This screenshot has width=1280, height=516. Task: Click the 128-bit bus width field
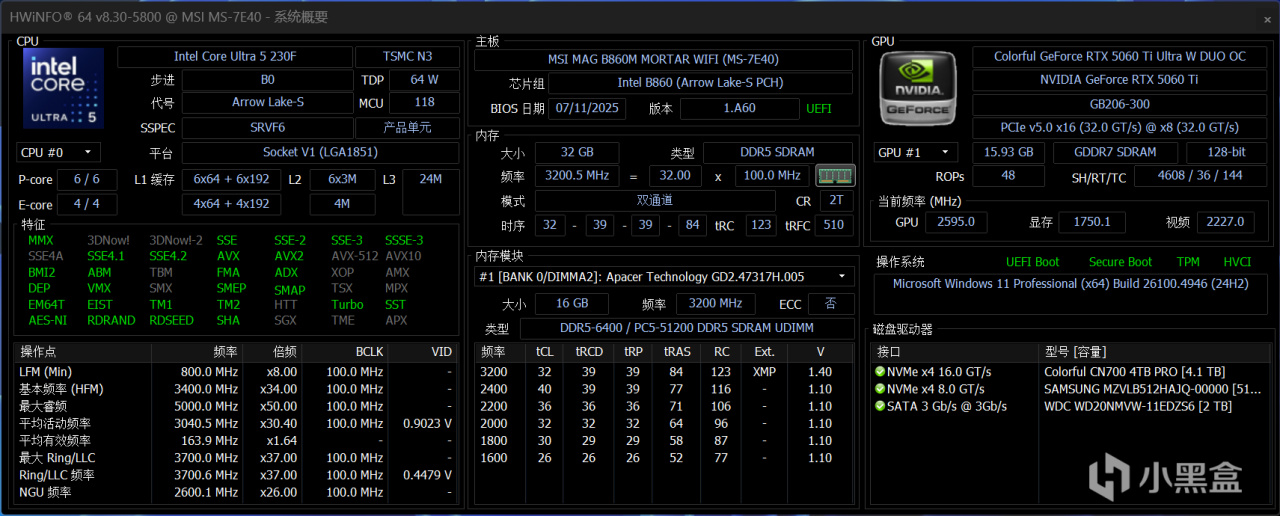tap(1226, 152)
